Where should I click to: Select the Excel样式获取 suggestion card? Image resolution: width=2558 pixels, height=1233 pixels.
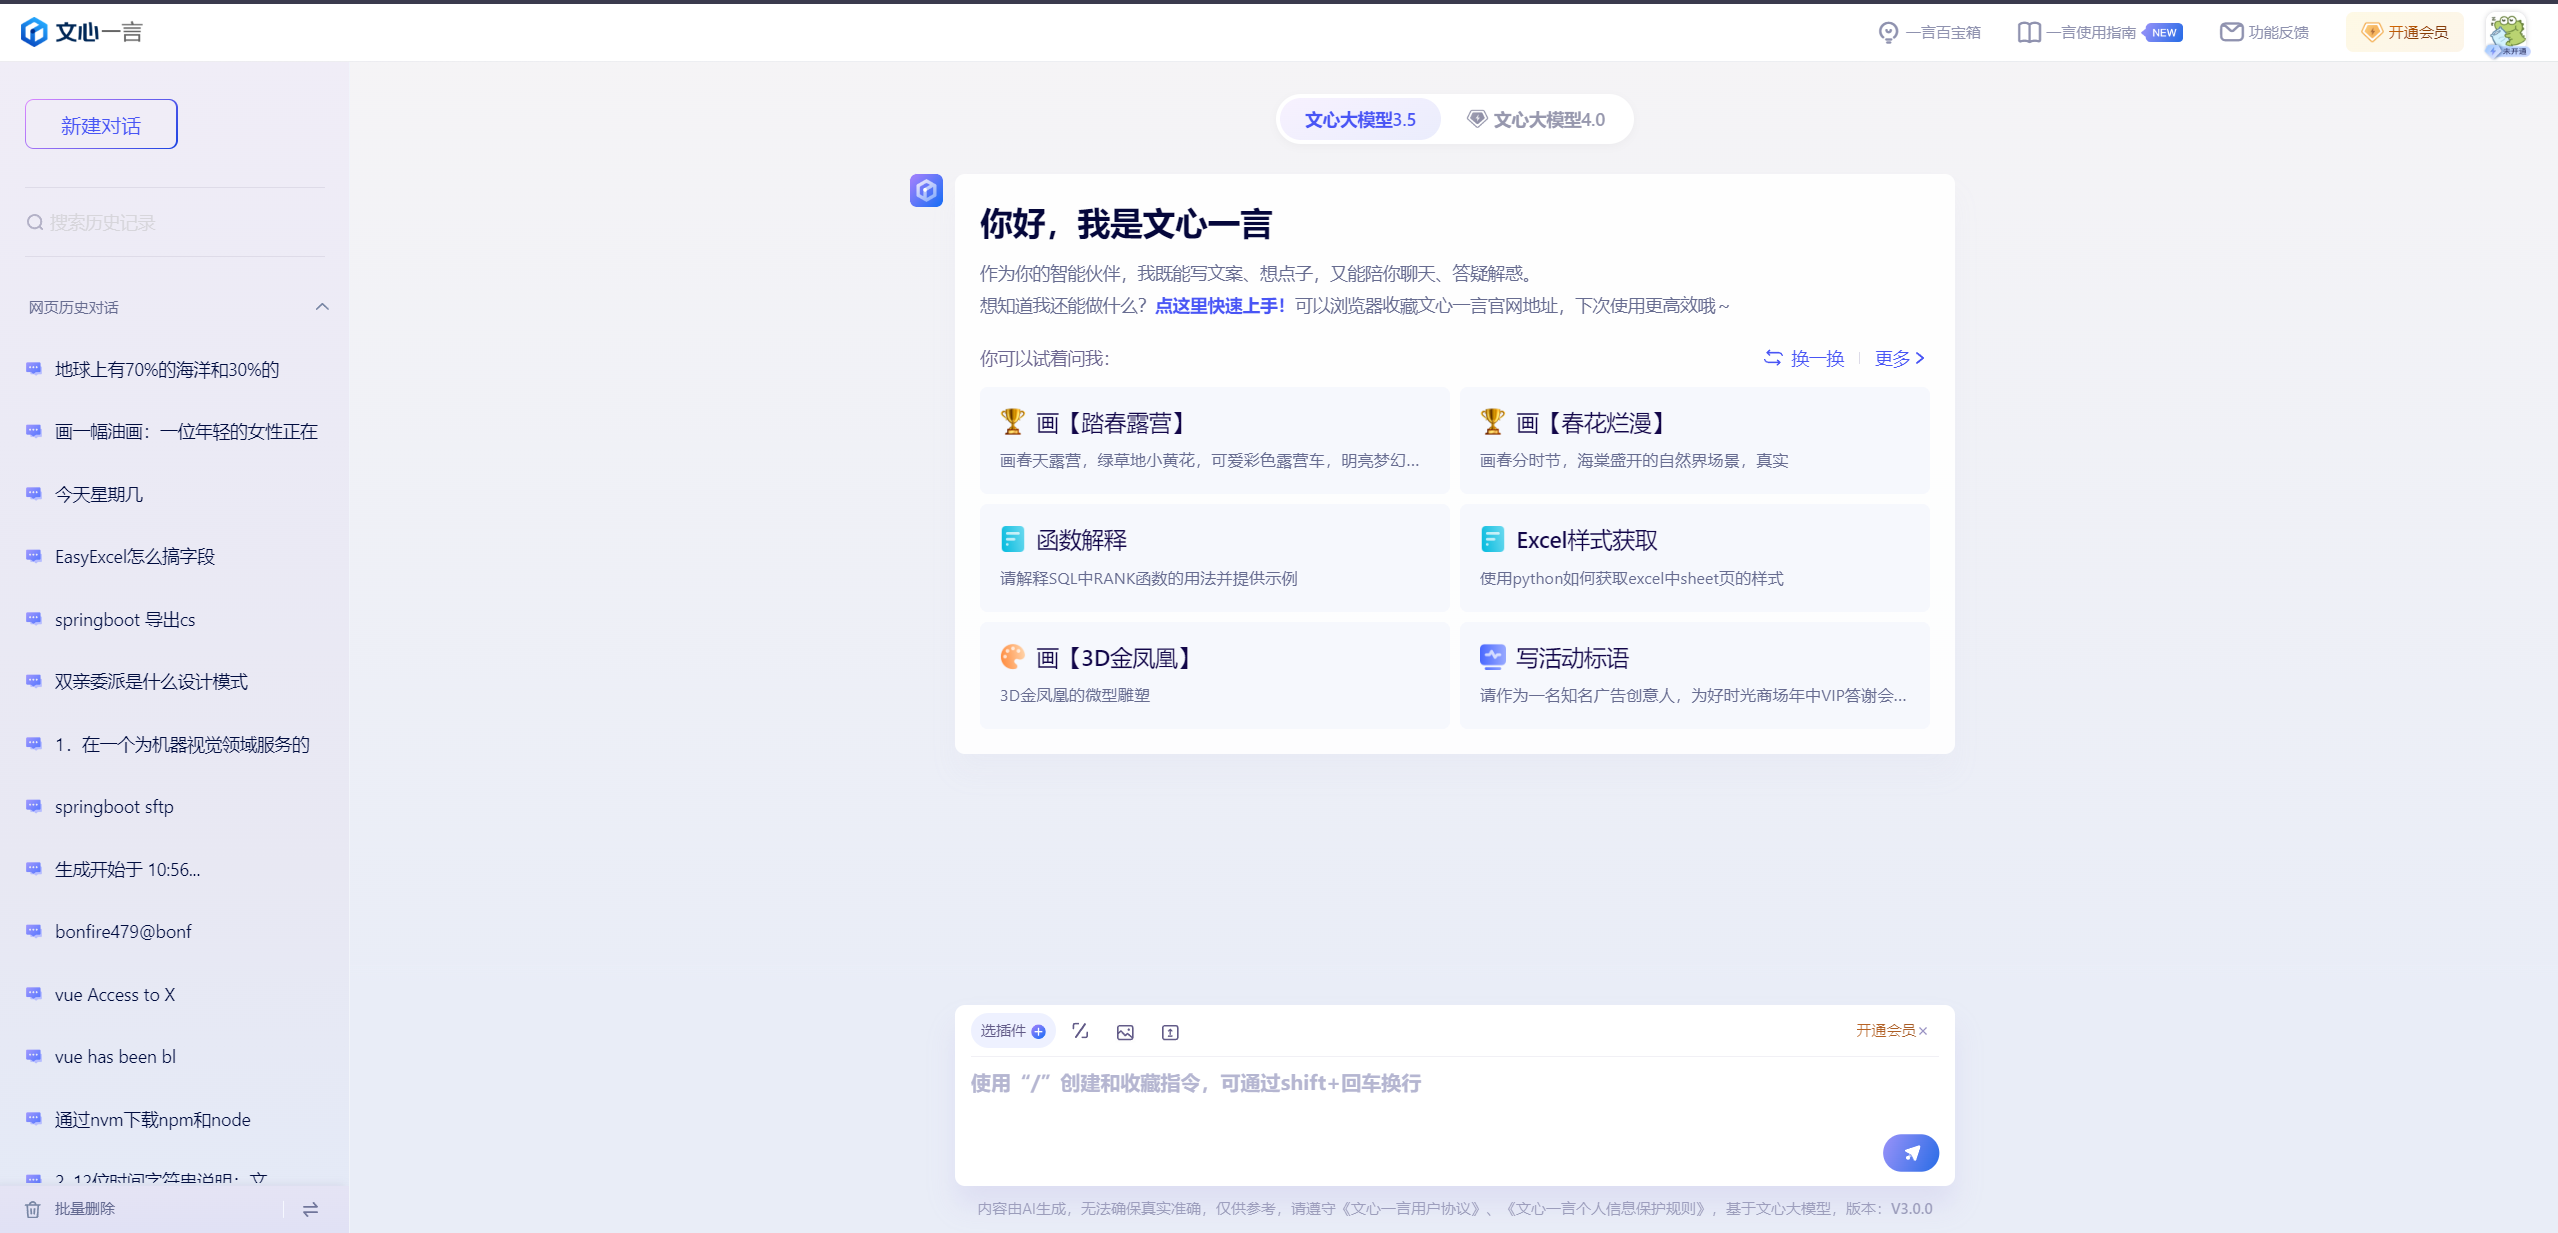coord(1694,558)
